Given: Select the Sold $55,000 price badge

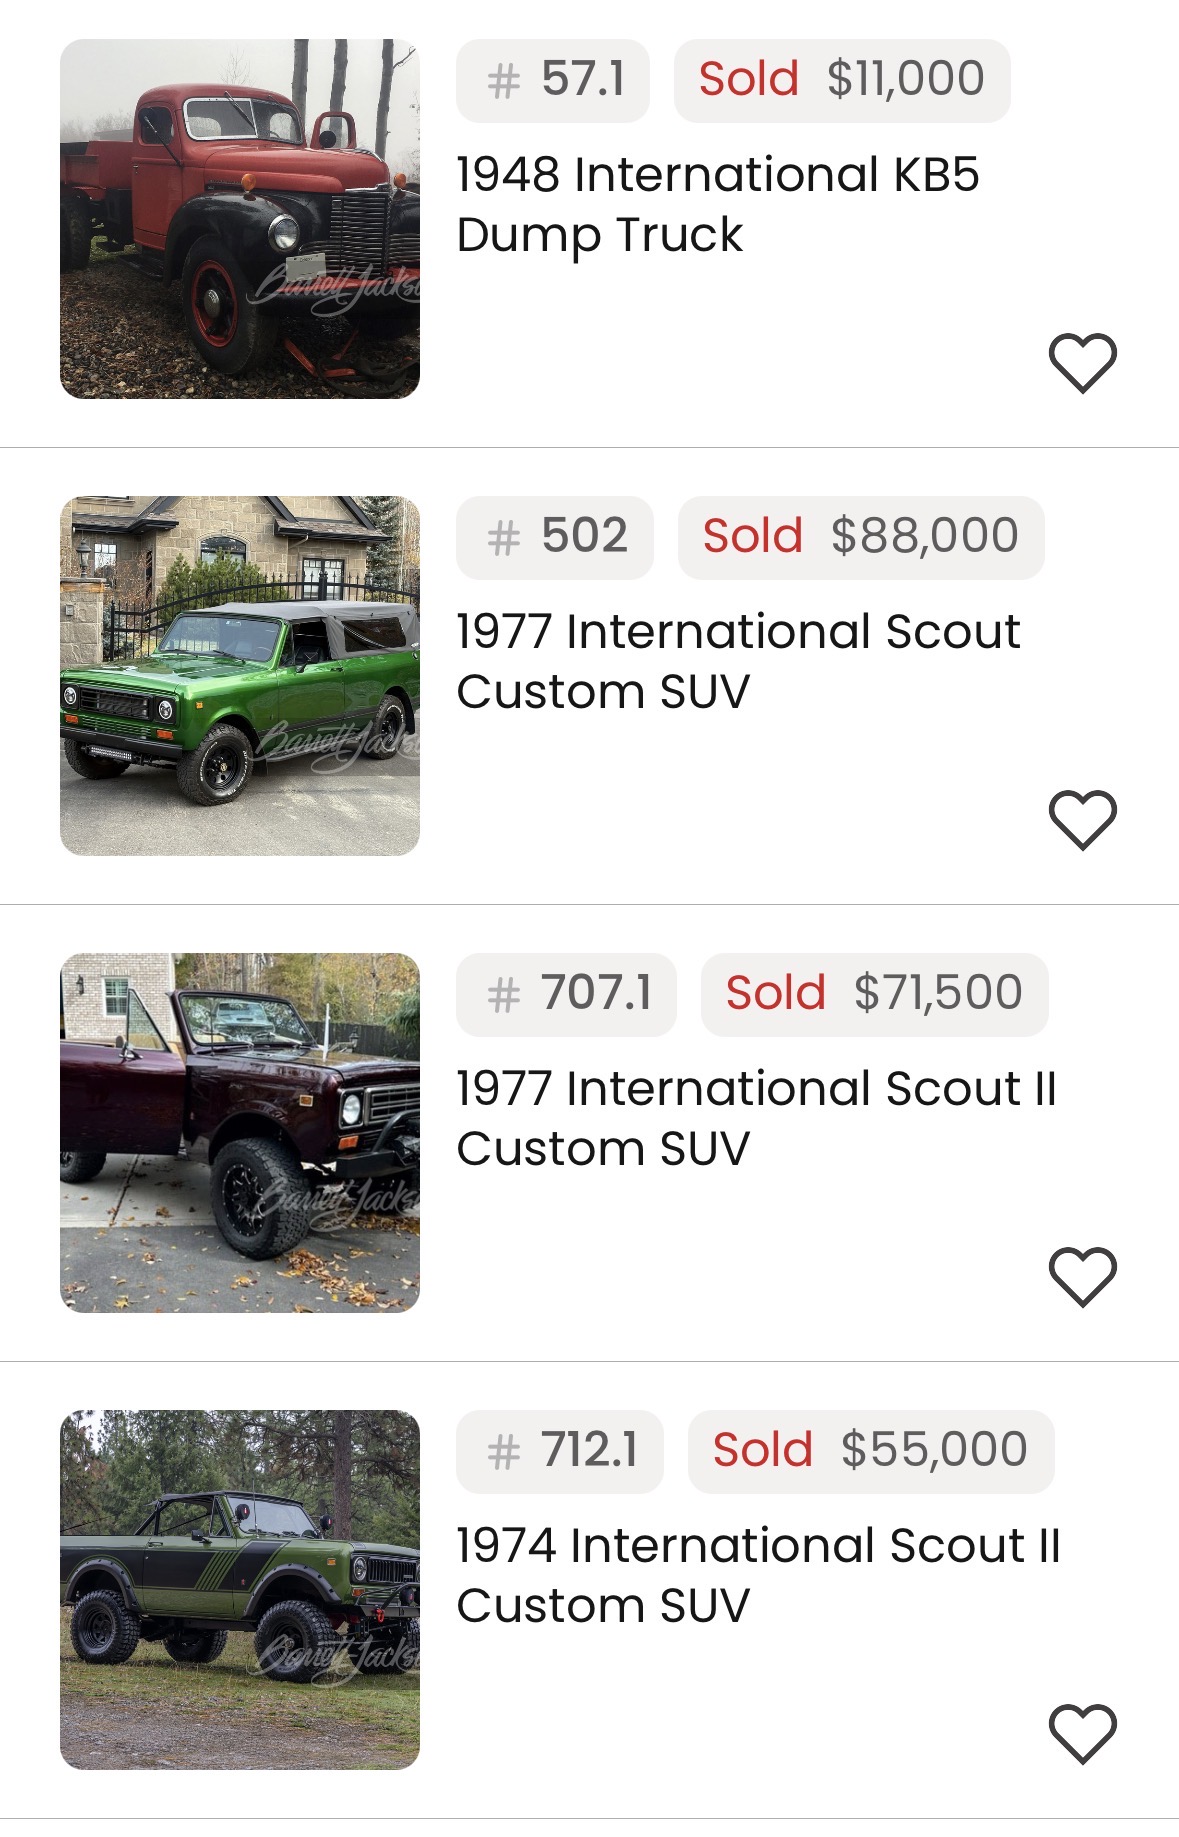Looking at the screenshot, I should tap(870, 1451).
